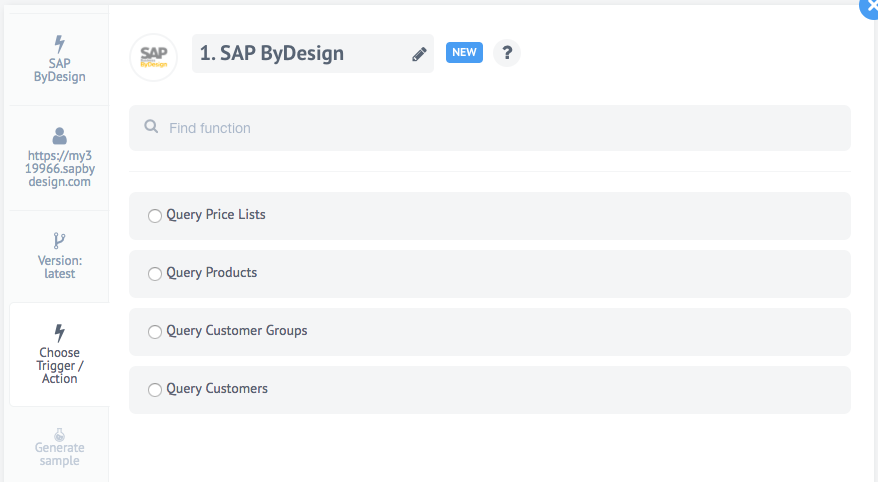Click the pencil edit icon beside title
This screenshot has width=878, height=482.
(x=419, y=54)
